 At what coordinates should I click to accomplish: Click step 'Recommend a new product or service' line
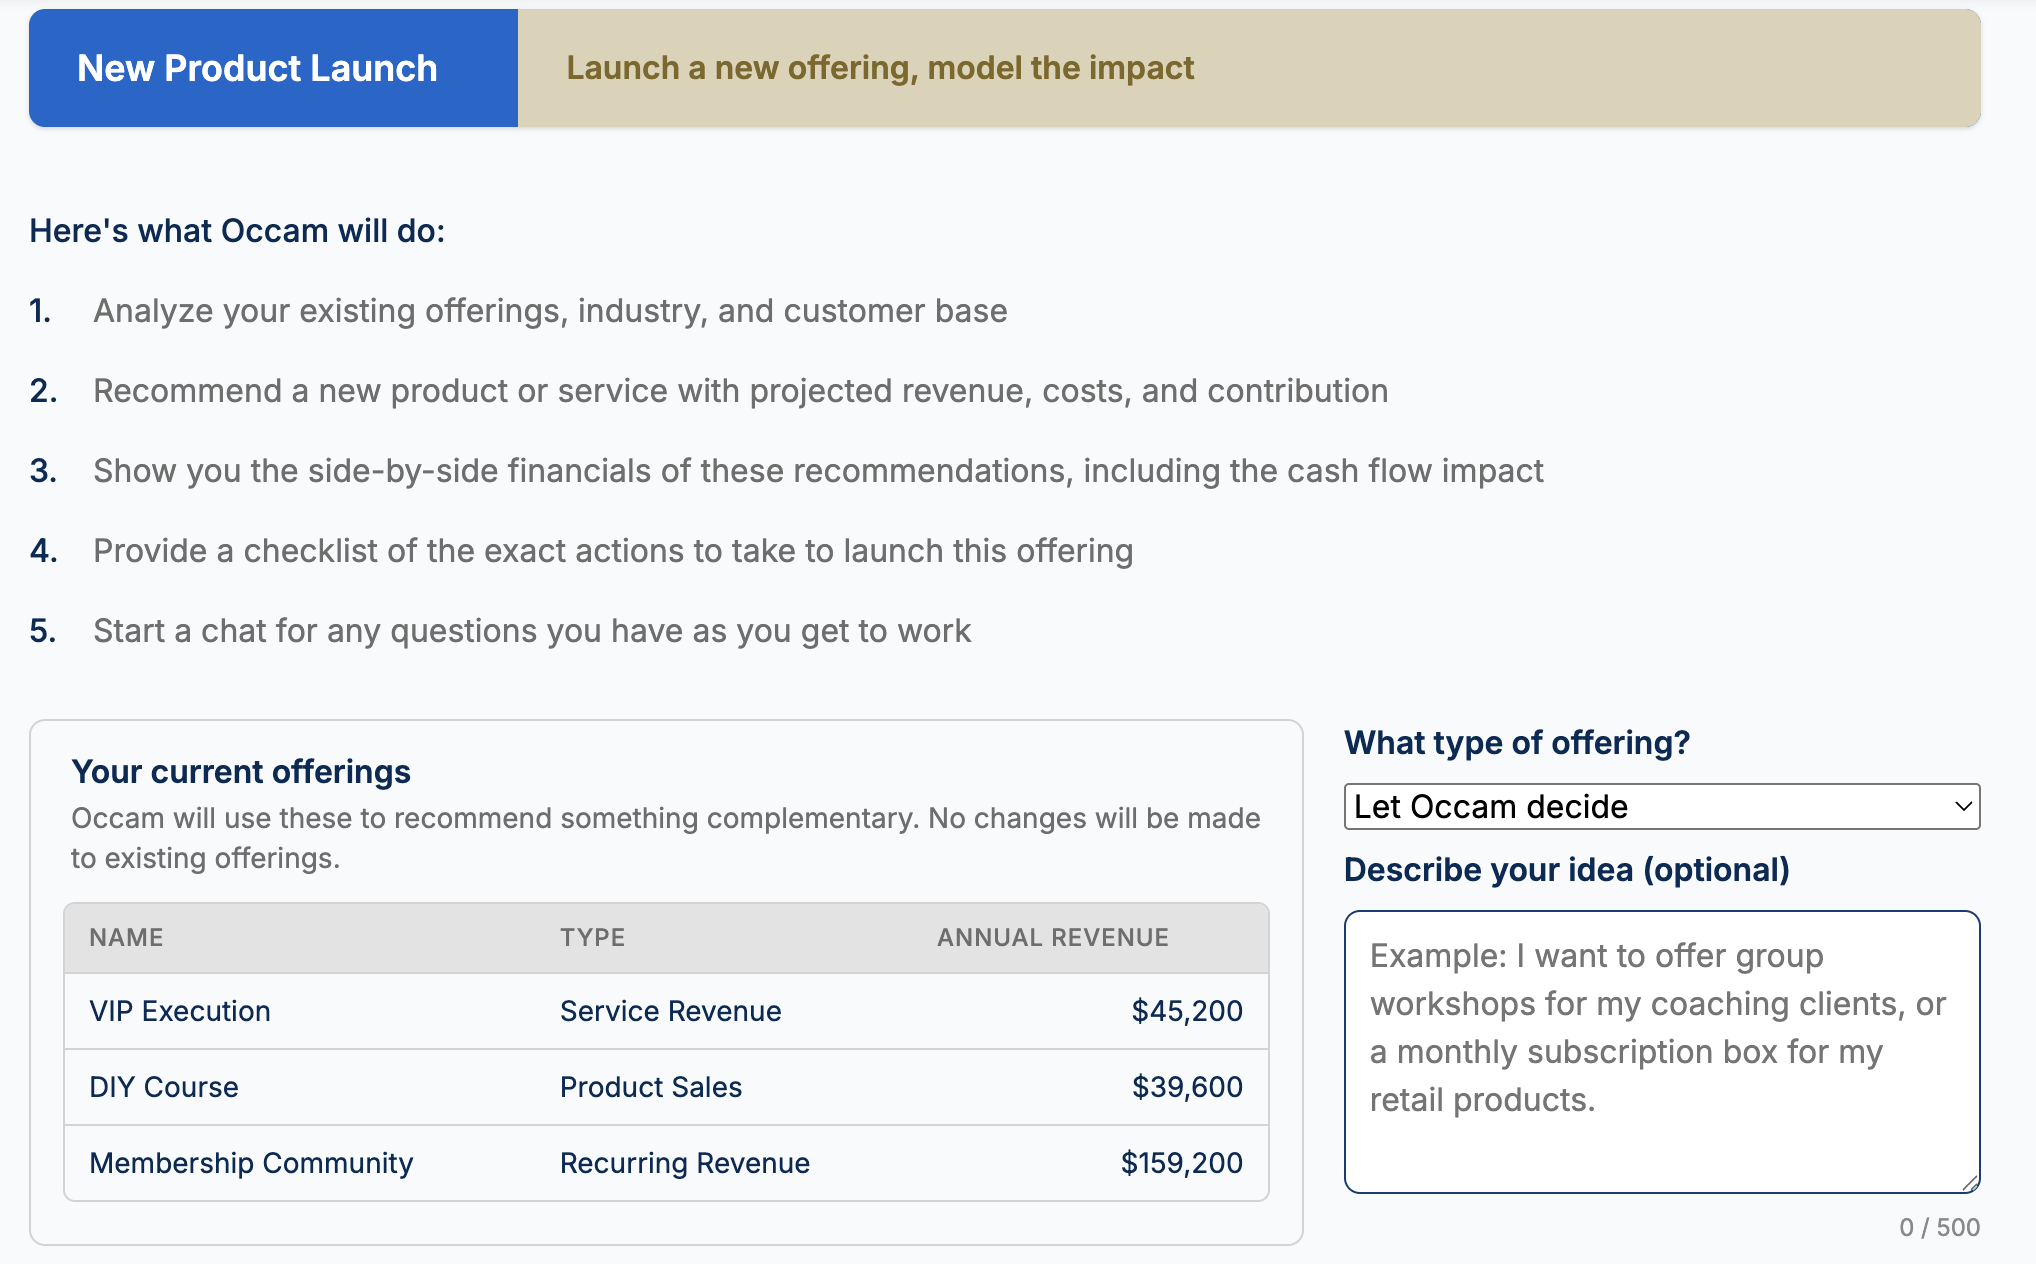740,391
